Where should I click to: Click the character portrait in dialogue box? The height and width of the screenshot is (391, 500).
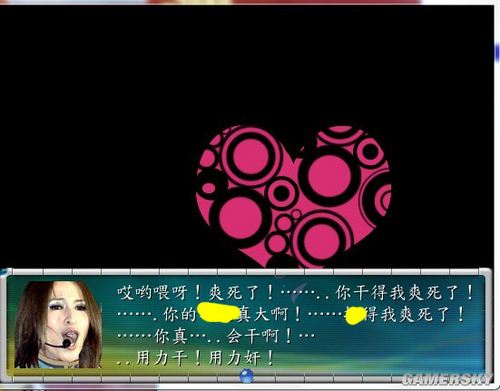pos(57,325)
